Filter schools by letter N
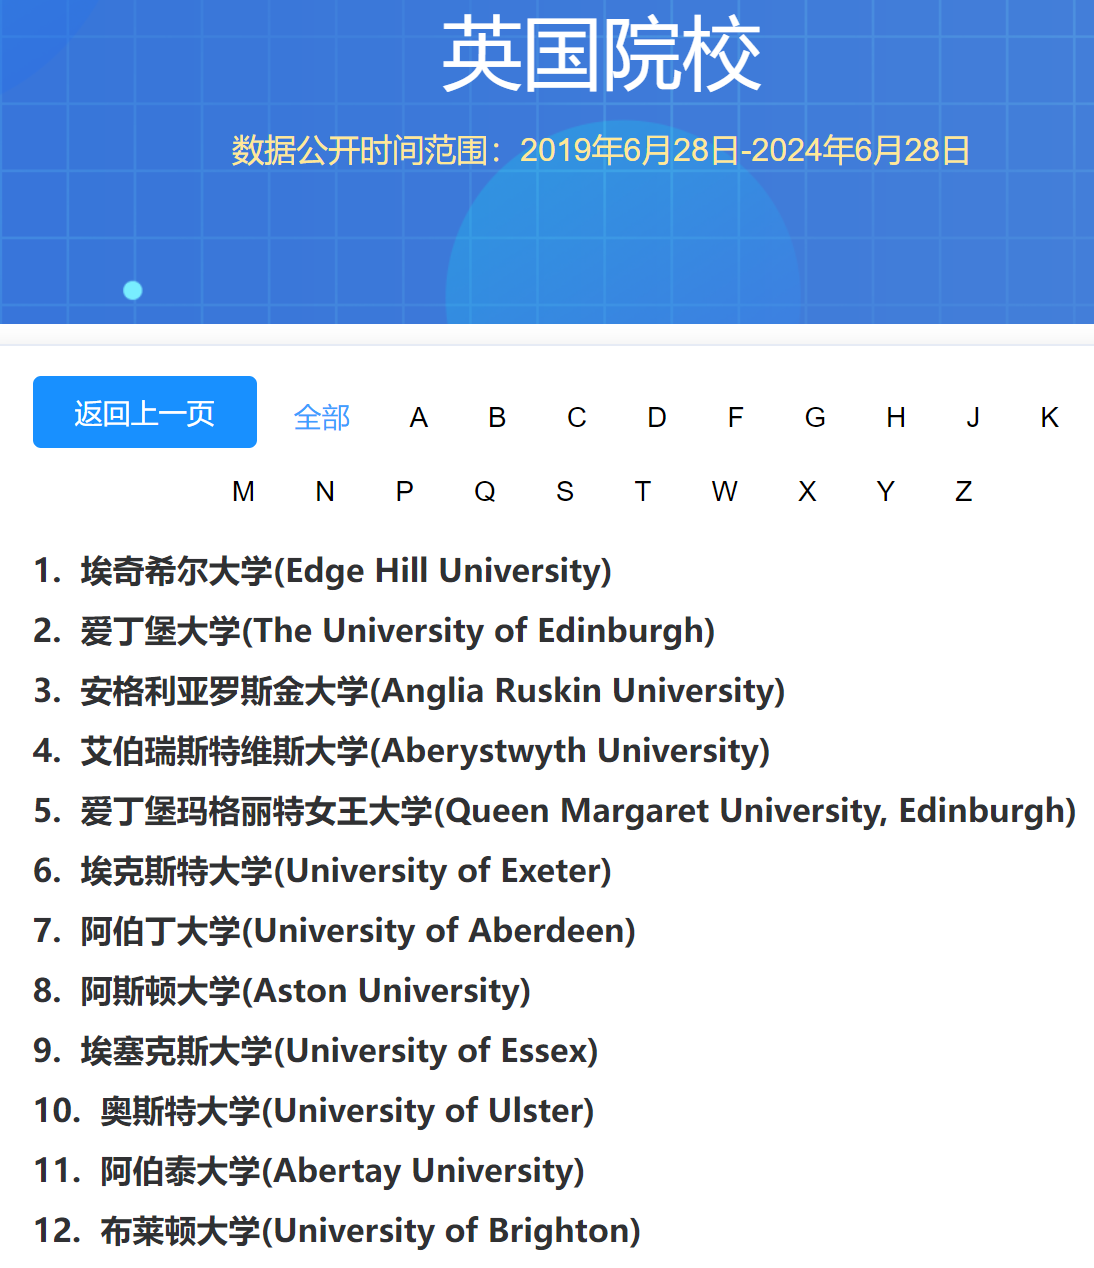Image resolution: width=1094 pixels, height=1268 pixels. coord(325,491)
